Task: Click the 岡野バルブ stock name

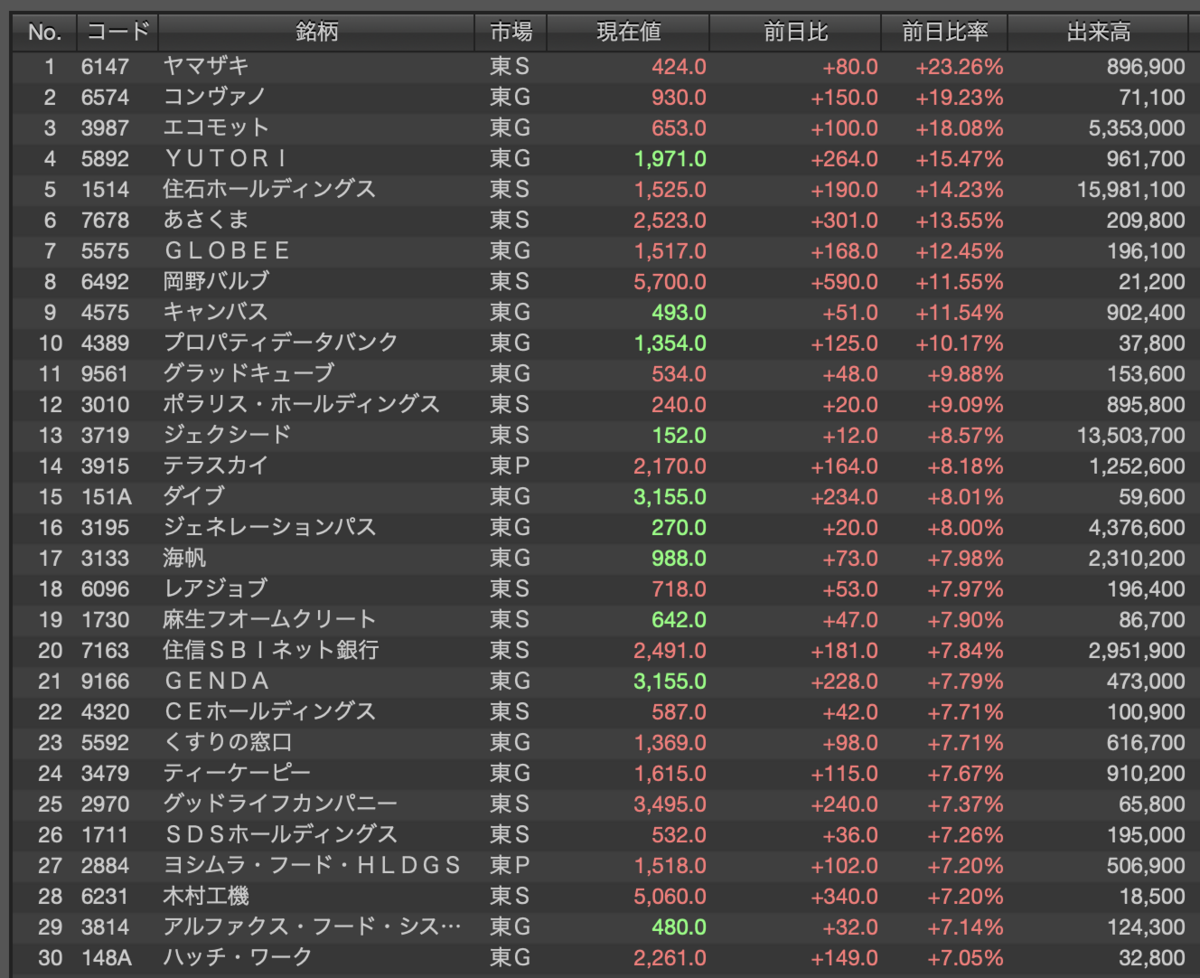Action: 216,281
